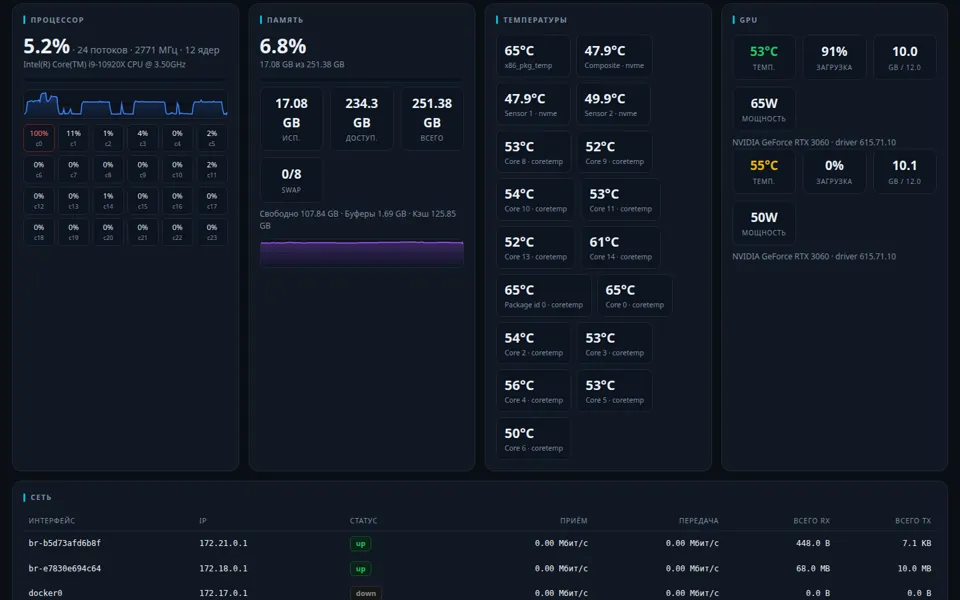The height and width of the screenshot is (600, 960).
Task: Click the green 53°C GPU temperature tile
Action: (x=763, y=57)
